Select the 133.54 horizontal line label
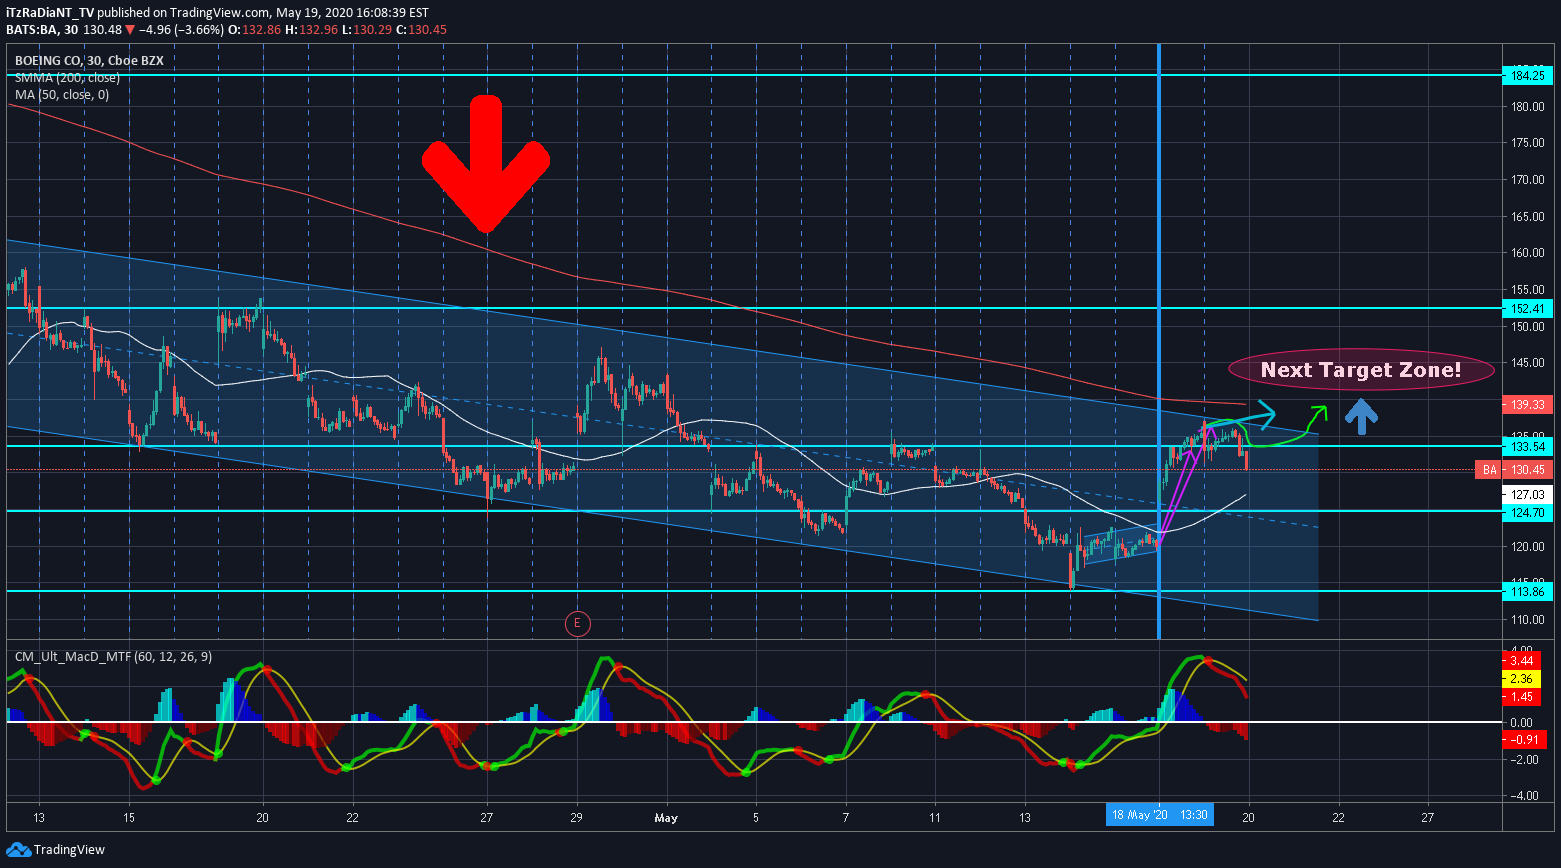Viewport: 1561px width, 868px height. click(x=1527, y=446)
